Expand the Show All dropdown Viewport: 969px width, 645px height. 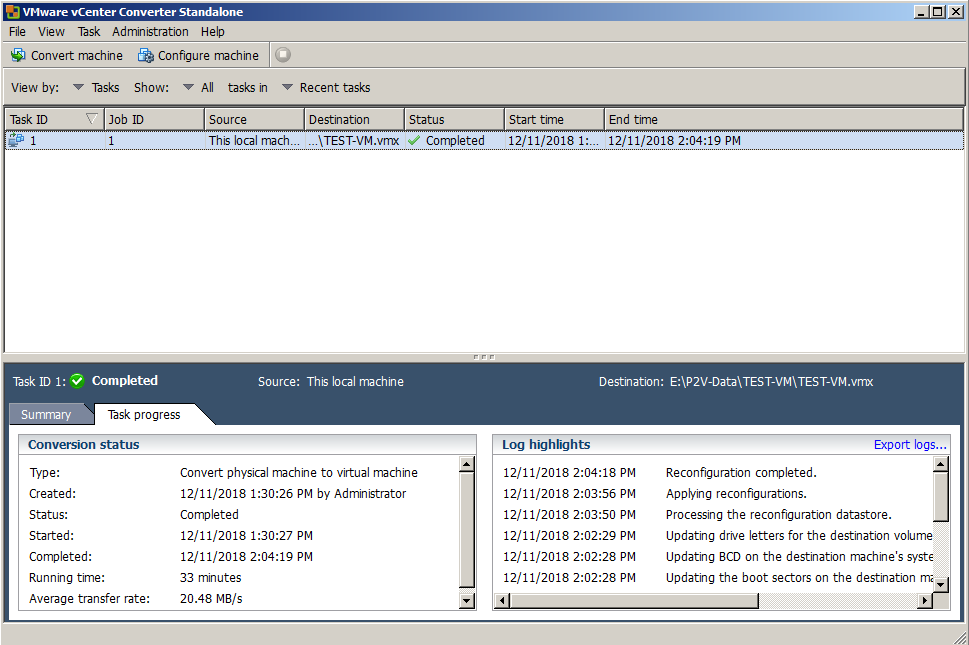point(198,88)
